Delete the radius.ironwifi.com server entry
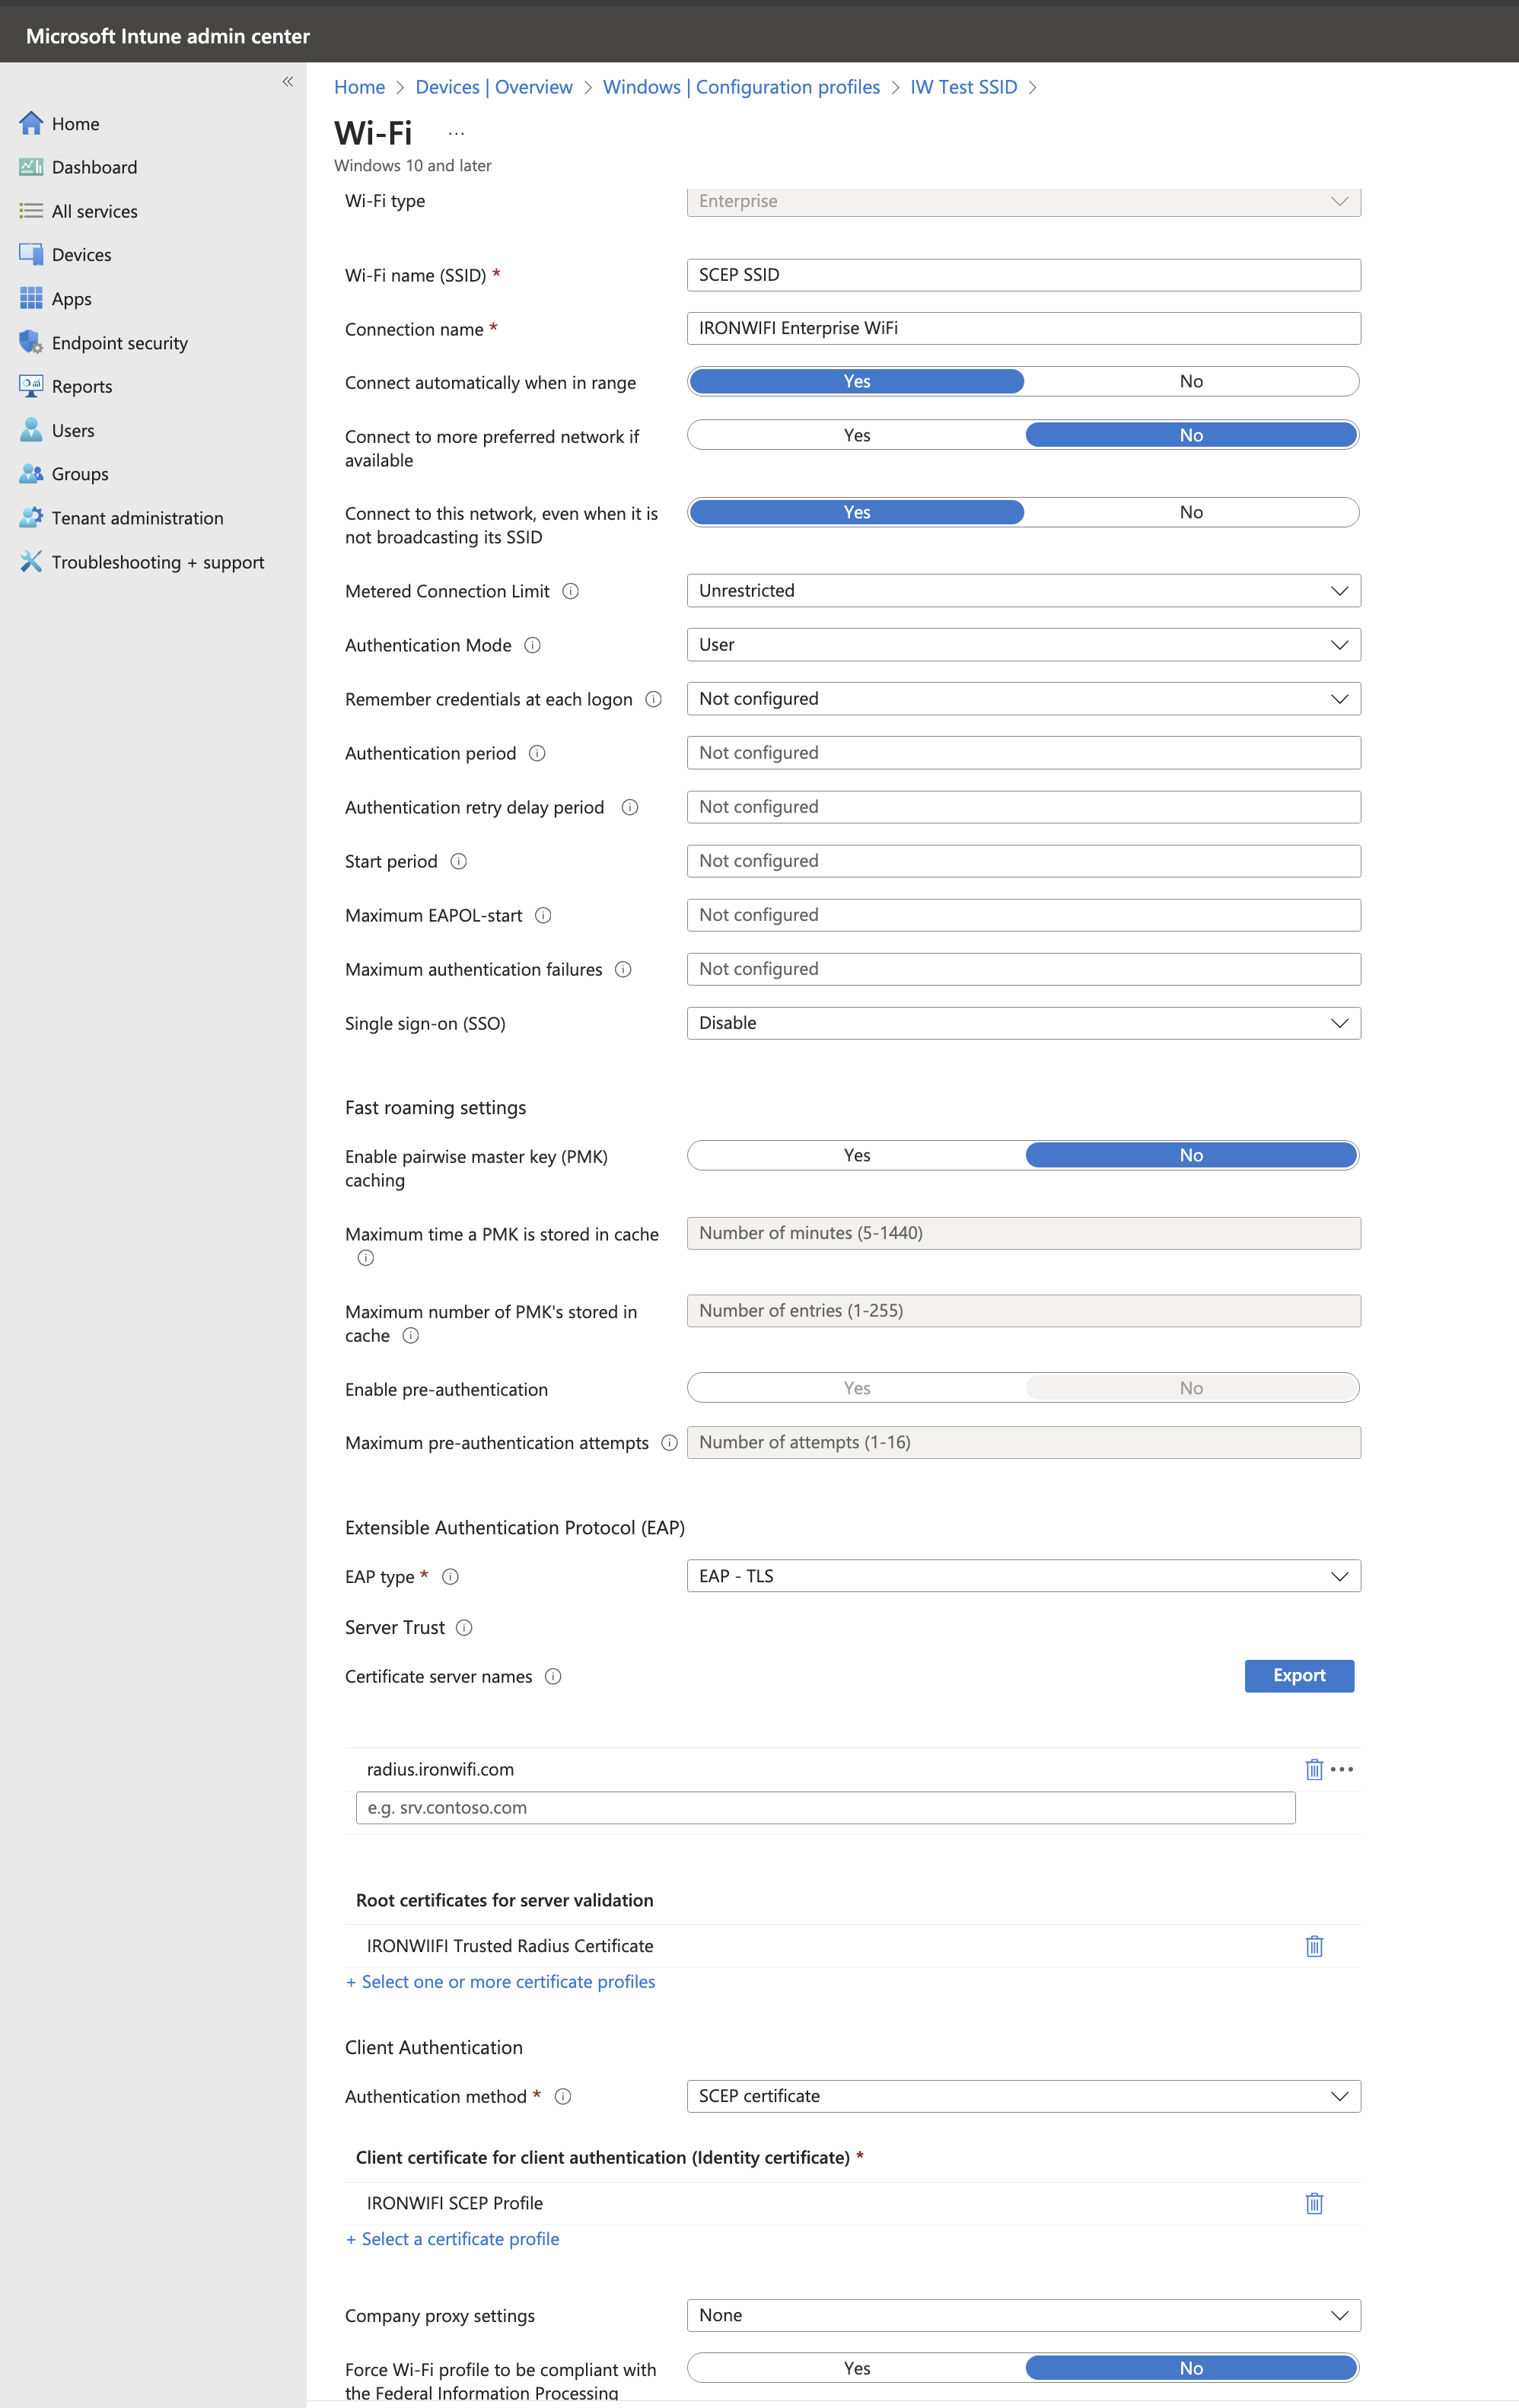The width and height of the screenshot is (1519, 2408). [x=1314, y=1769]
